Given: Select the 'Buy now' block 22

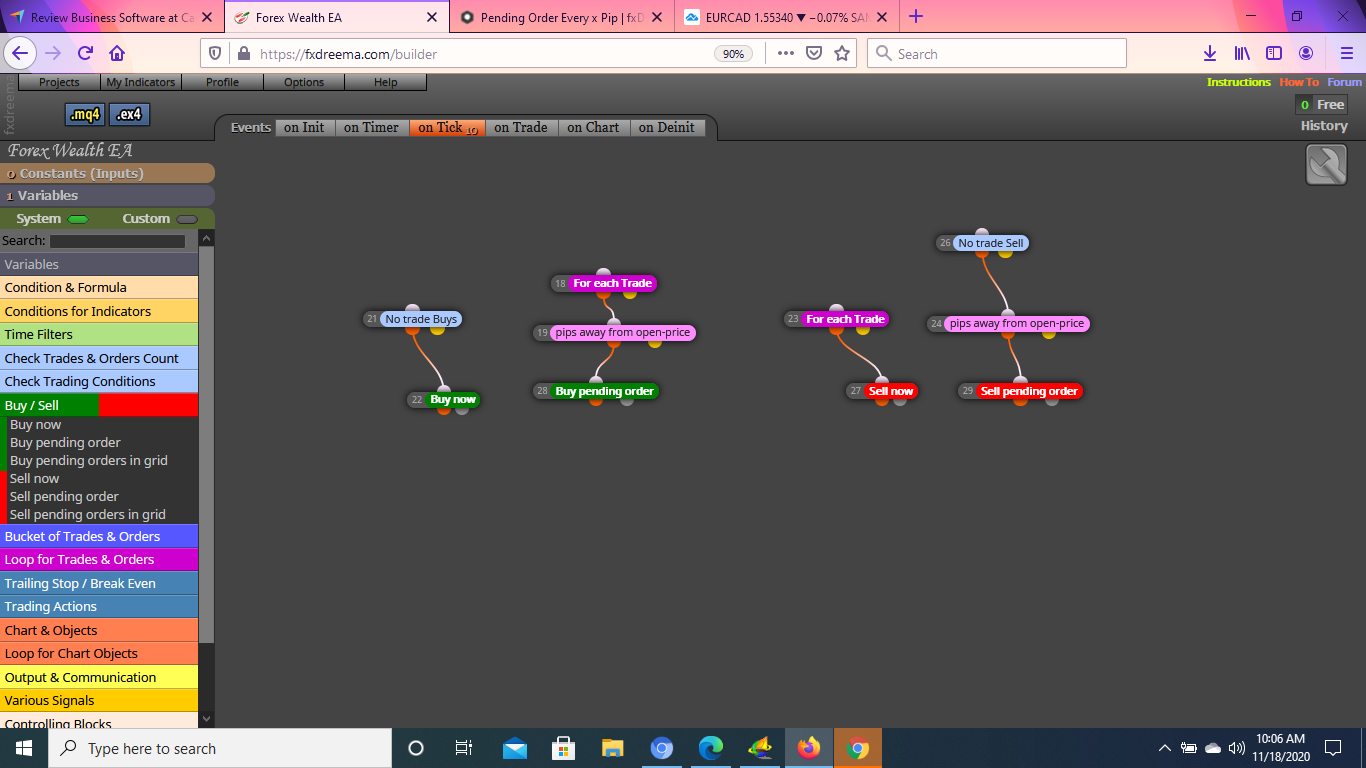Looking at the screenshot, I should tap(453, 399).
